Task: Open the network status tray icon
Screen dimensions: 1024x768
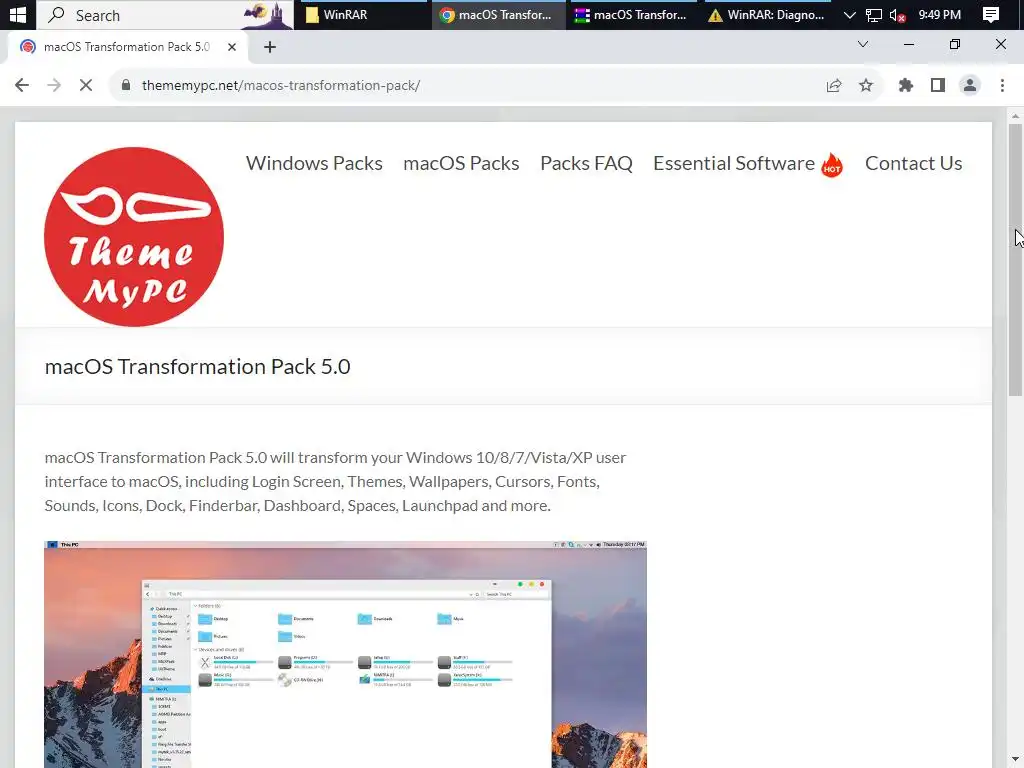Action: (874, 15)
